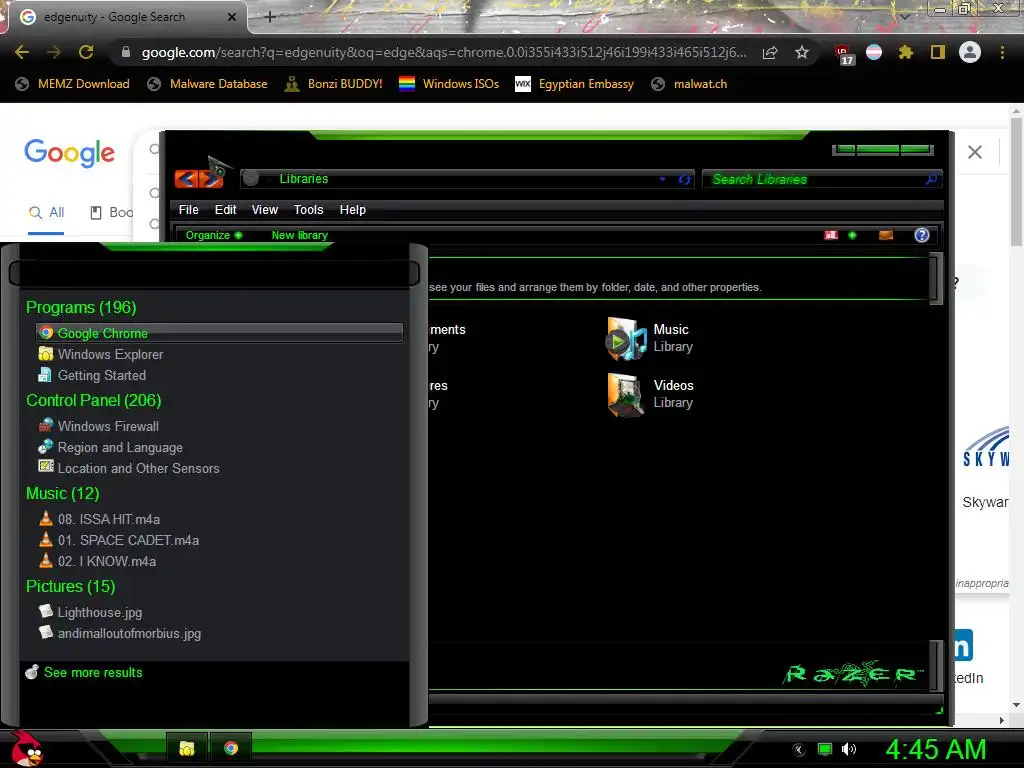Click the Chrome address bar URL
Image resolution: width=1024 pixels, height=768 pixels.
(x=443, y=52)
